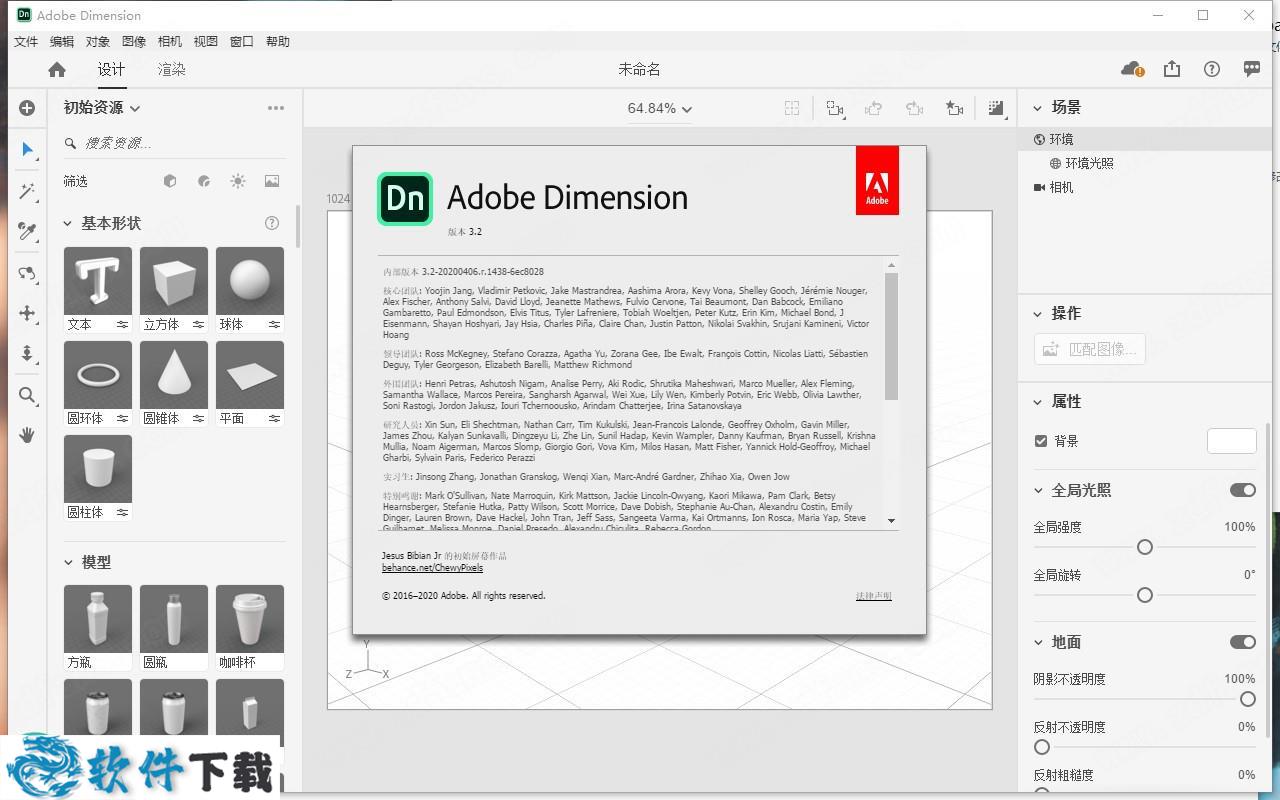Collapse the 场景 panel
This screenshot has height=800, width=1280.
1037,107
